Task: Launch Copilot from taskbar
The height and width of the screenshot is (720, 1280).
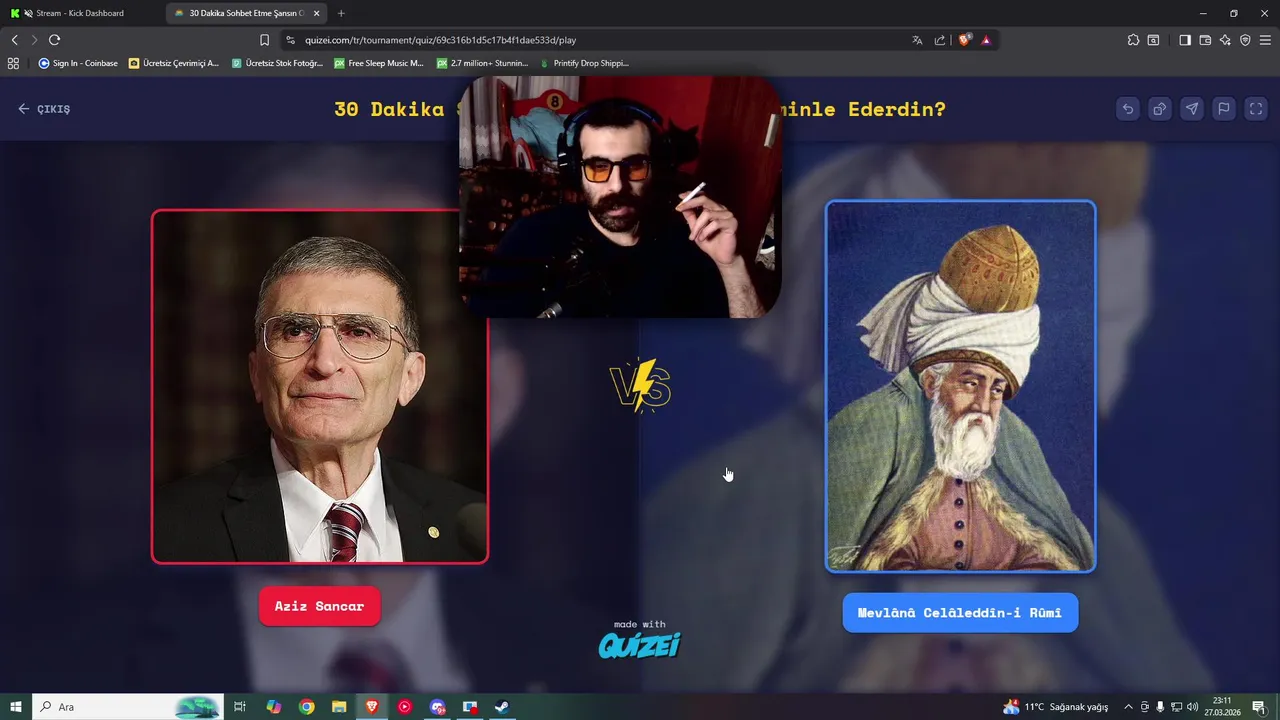Action: (273, 707)
